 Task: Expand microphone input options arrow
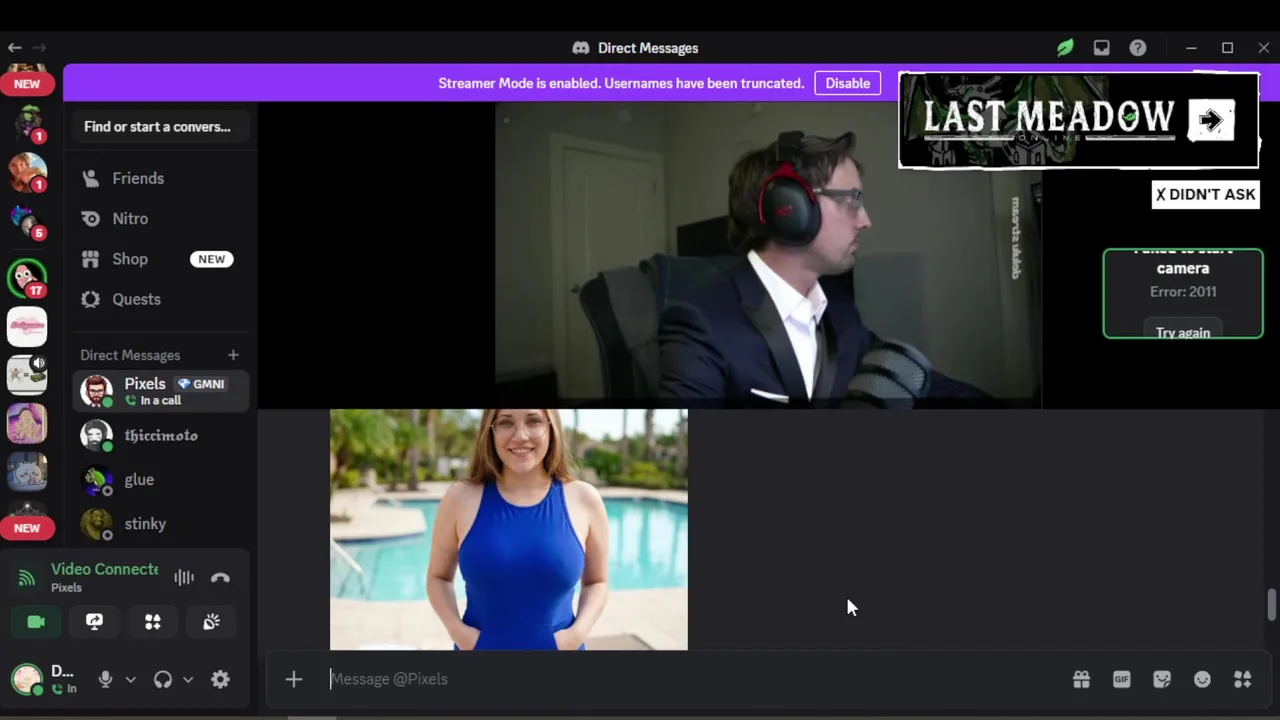(130, 679)
